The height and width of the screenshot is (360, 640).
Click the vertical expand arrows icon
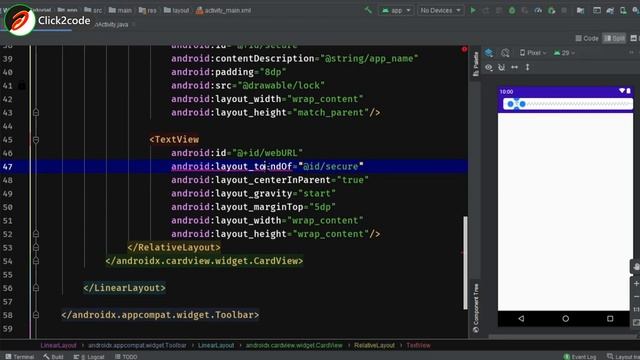(x=527, y=67)
